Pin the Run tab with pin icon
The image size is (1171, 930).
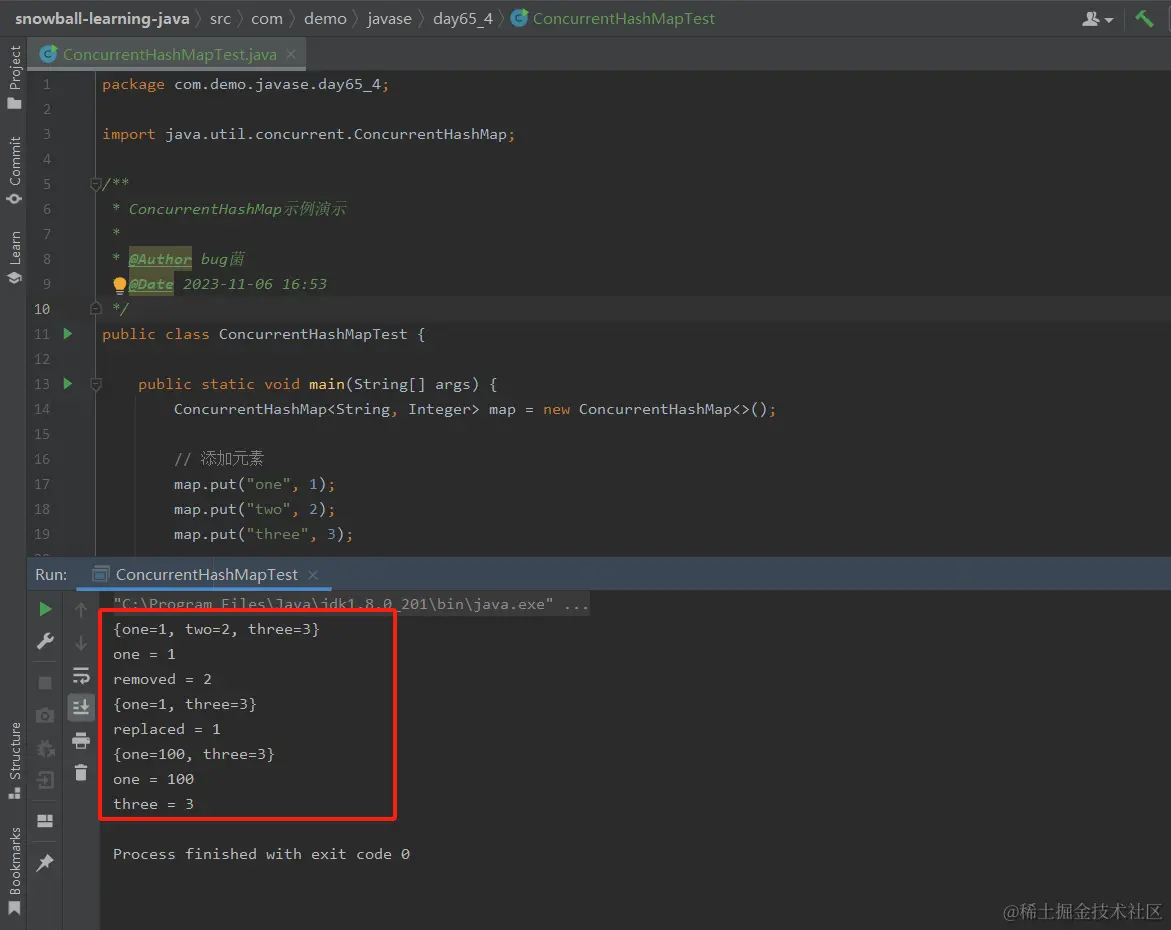[x=45, y=863]
